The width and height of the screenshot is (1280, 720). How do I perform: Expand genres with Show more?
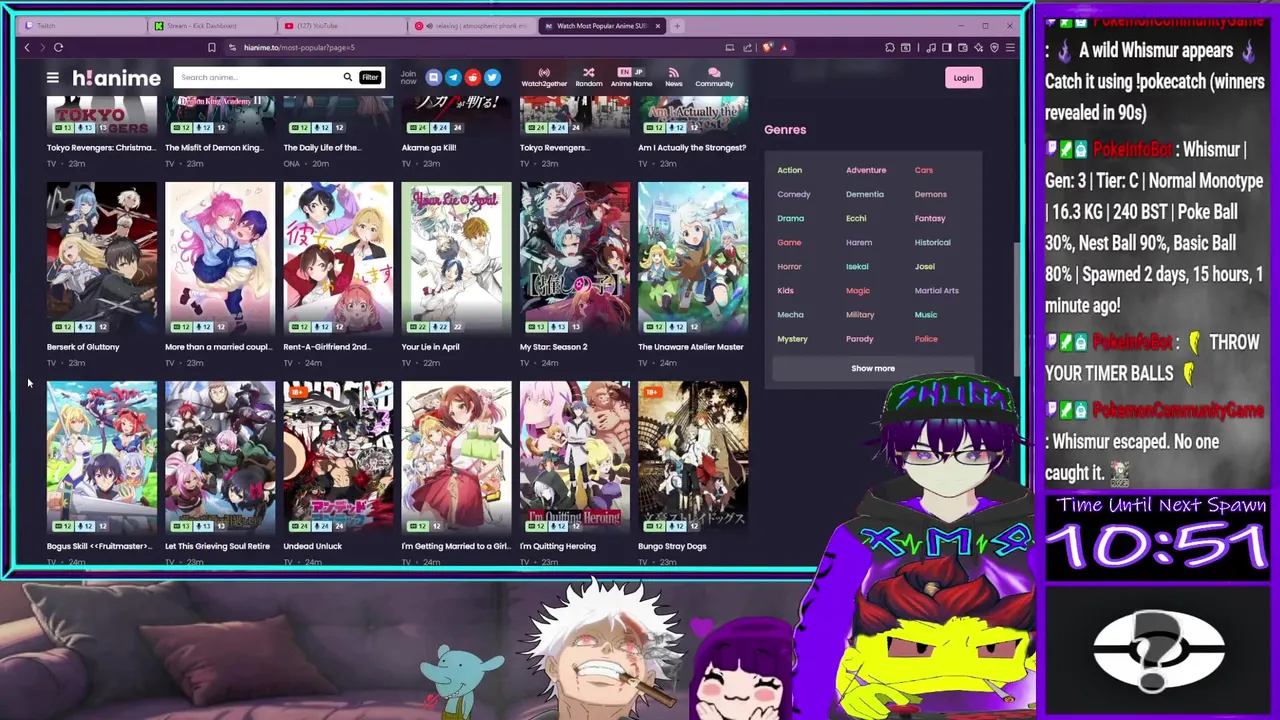(x=873, y=368)
